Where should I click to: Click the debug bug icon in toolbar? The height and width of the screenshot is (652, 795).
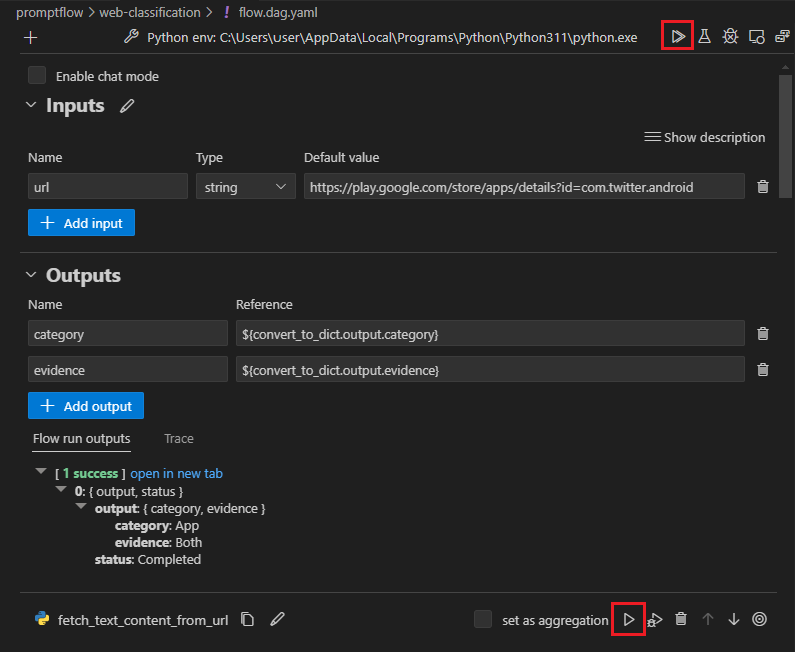(x=730, y=37)
